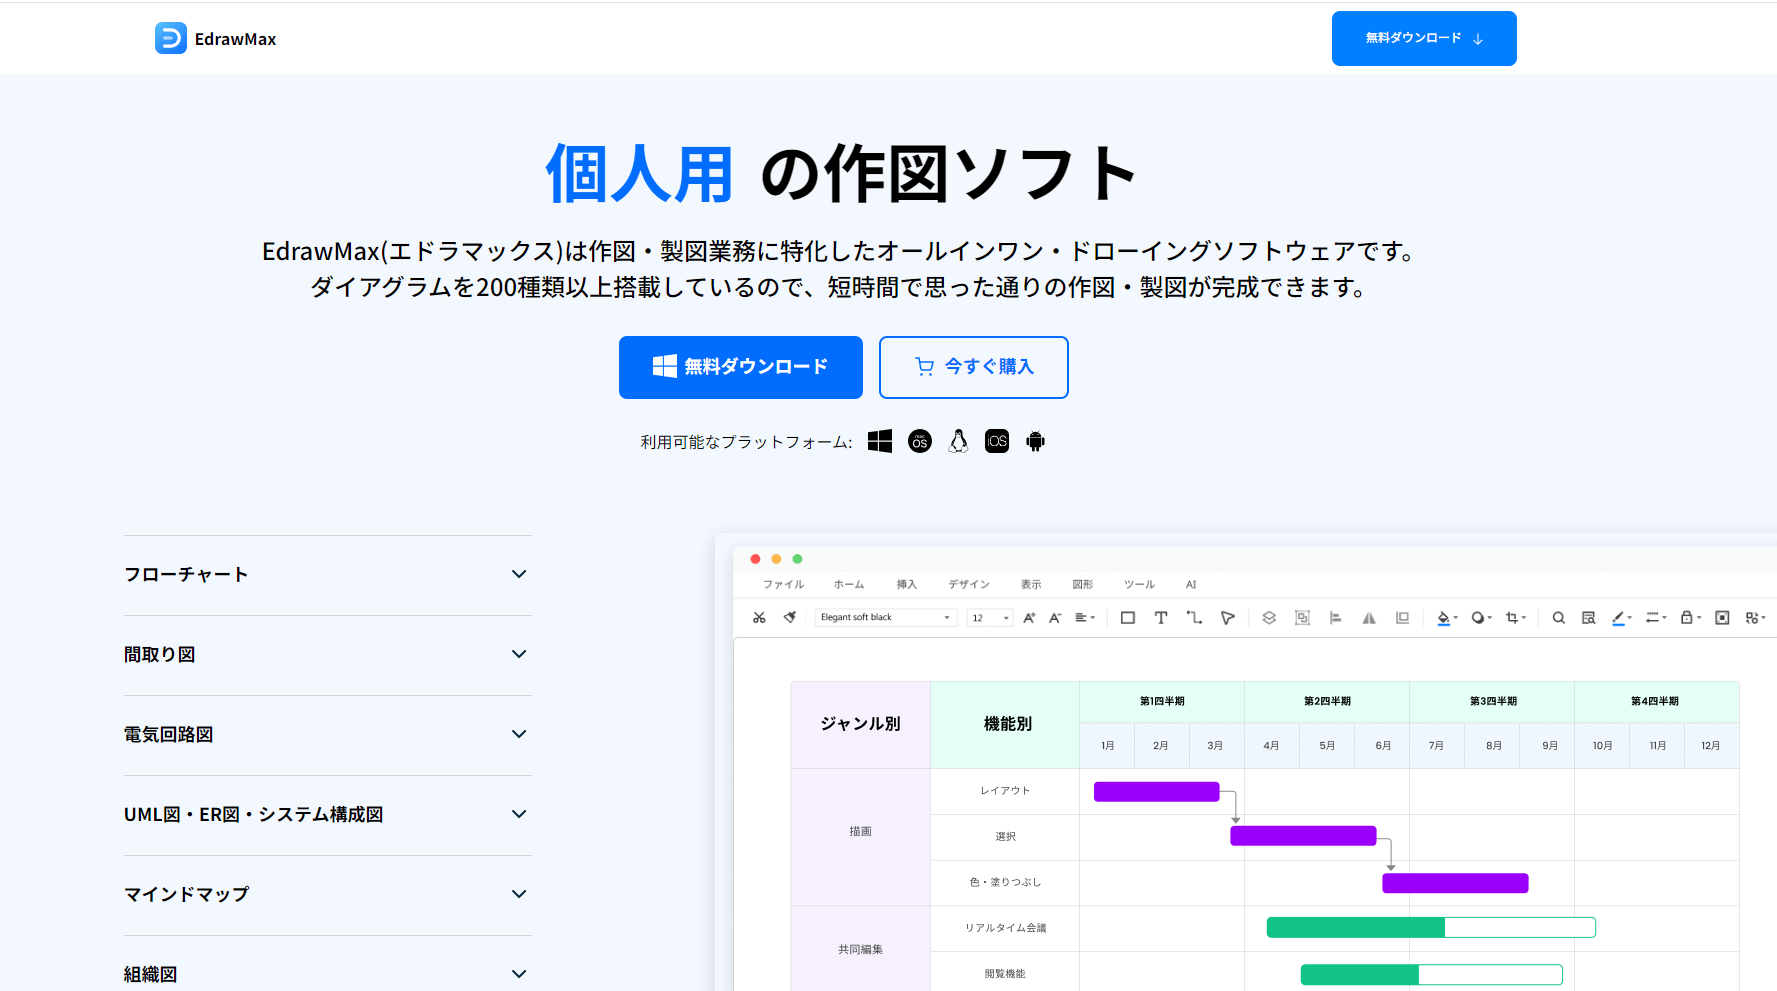Image resolution: width=1777 pixels, height=991 pixels.
Task: Click the purple レイアウト Gantt bar
Action: pos(1157,792)
